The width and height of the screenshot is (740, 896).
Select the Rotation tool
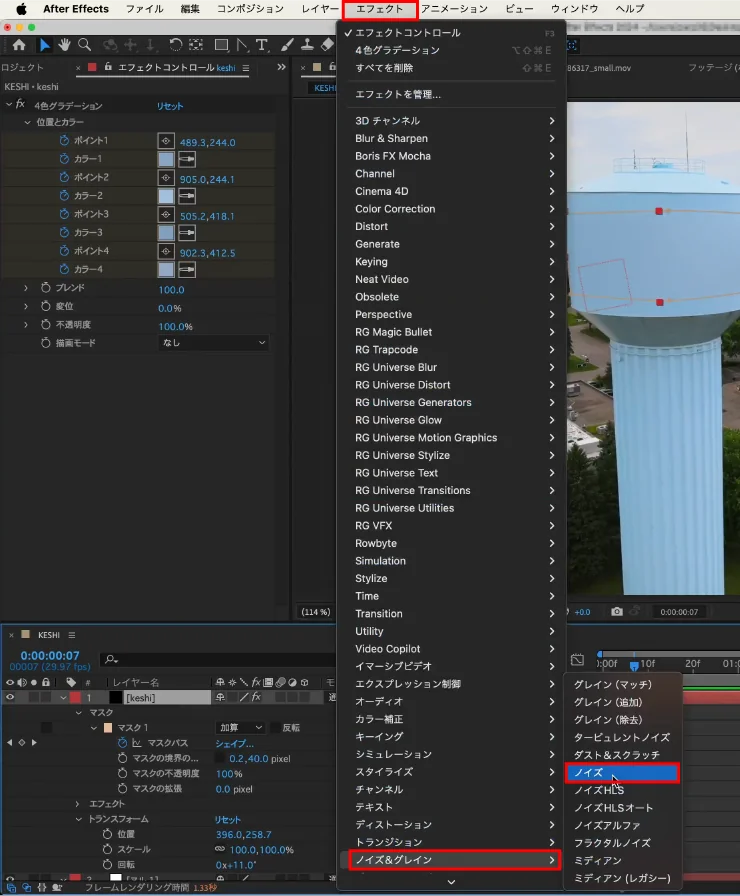[x=175, y=45]
